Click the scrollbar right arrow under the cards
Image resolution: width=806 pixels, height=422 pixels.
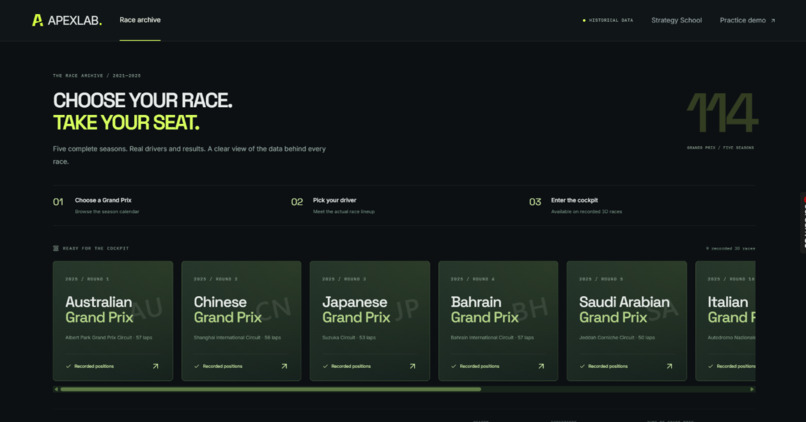(x=752, y=389)
